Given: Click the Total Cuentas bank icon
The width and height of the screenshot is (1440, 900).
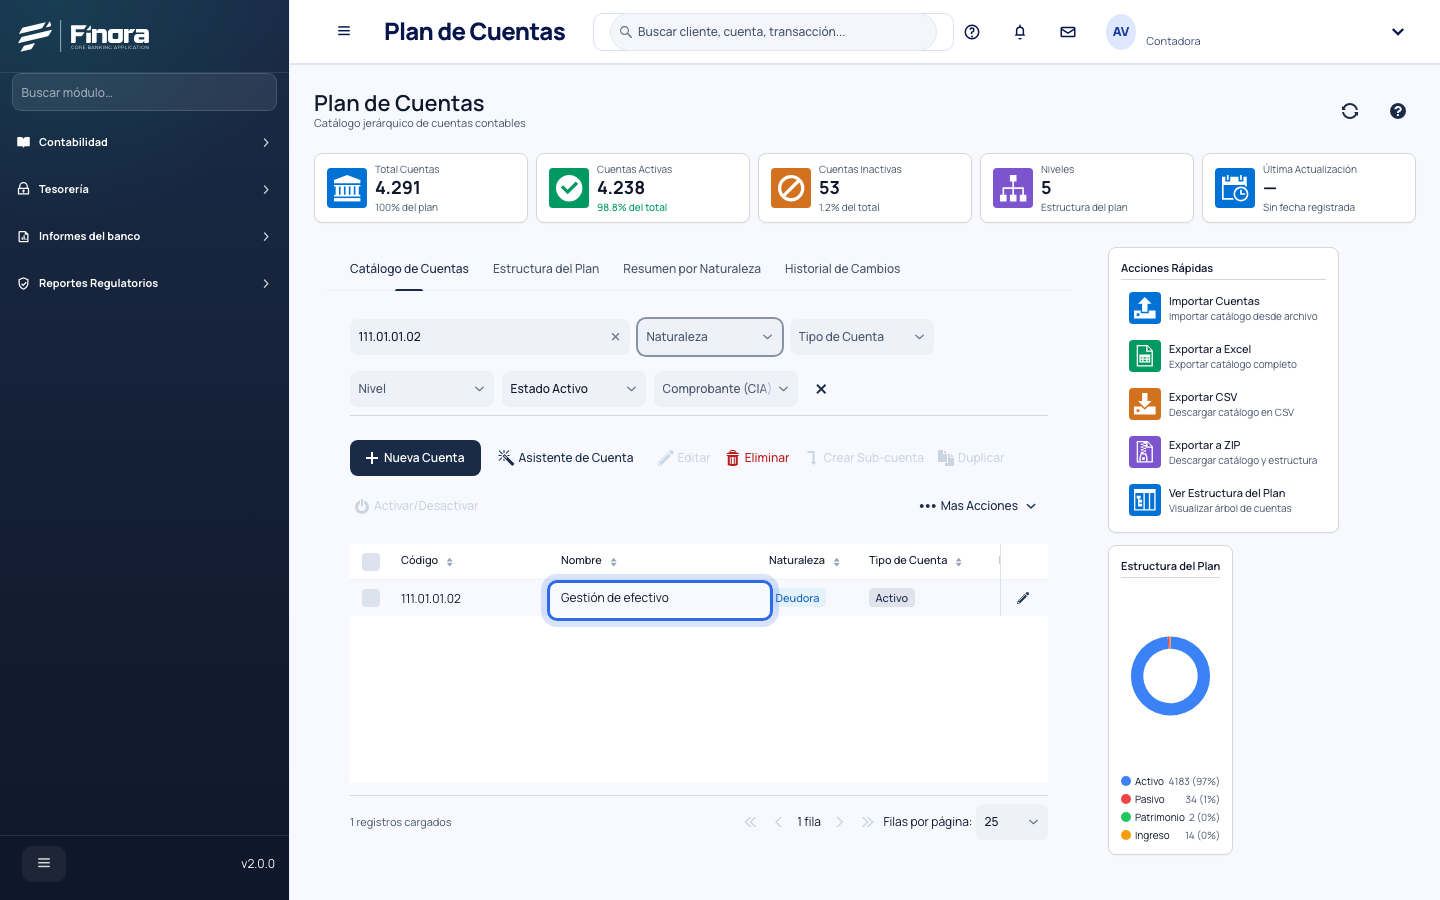Looking at the screenshot, I should coord(347,188).
